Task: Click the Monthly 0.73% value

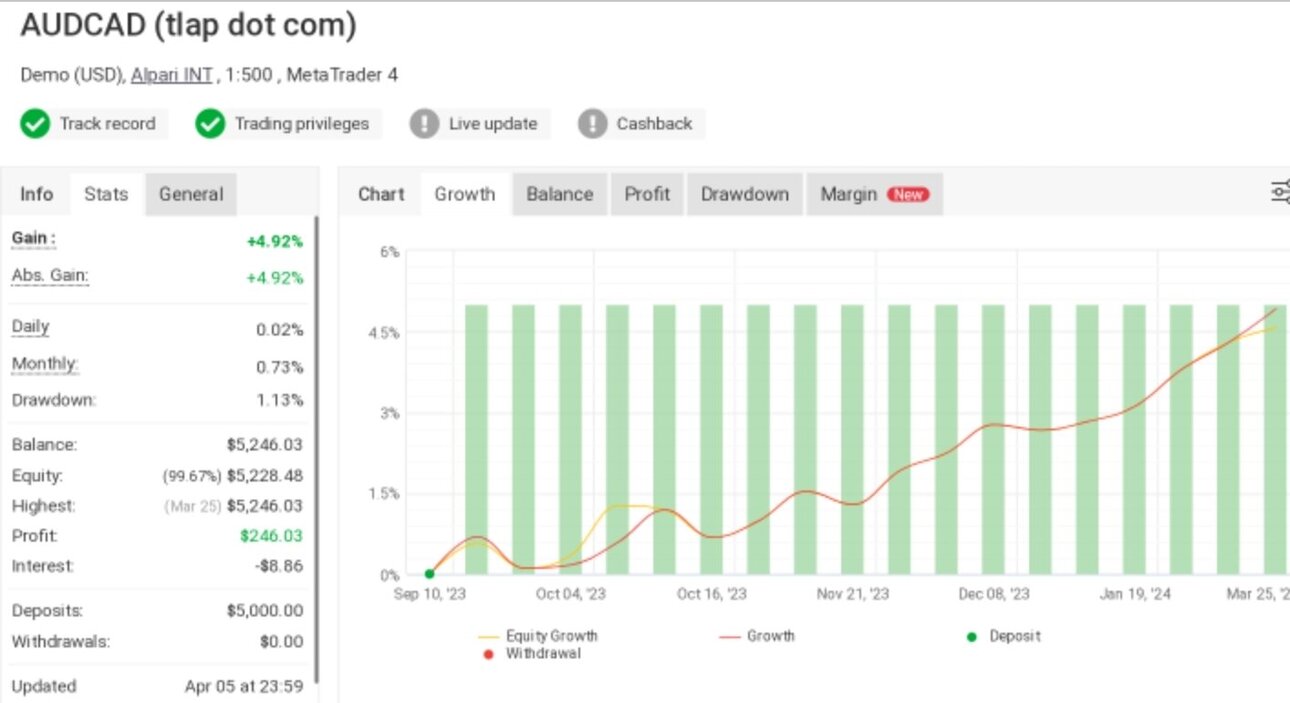Action: [x=280, y=367]
